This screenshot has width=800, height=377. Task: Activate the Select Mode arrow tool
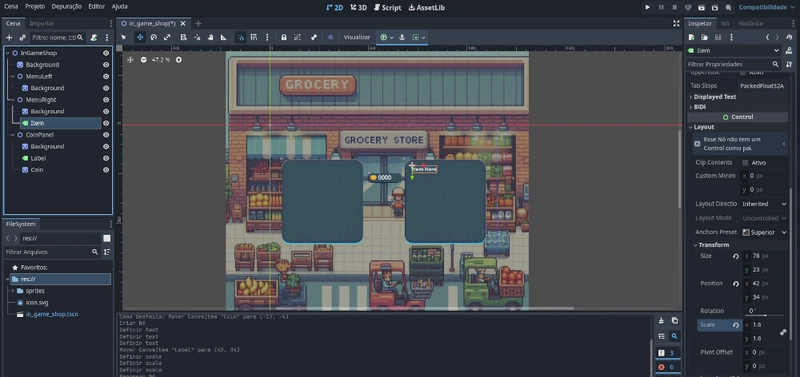[123, 37]
